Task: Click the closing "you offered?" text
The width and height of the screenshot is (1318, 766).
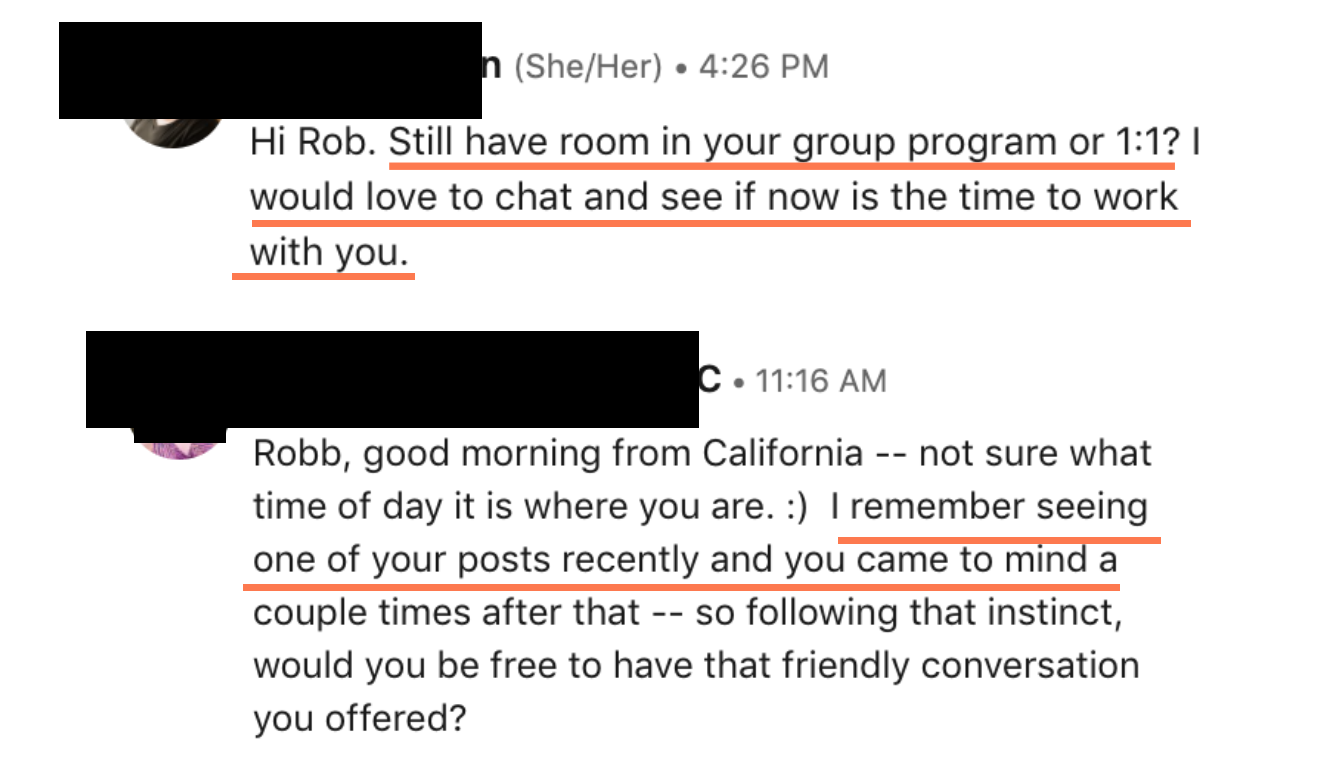Action: pyautogui.click(x=359, y=718)
